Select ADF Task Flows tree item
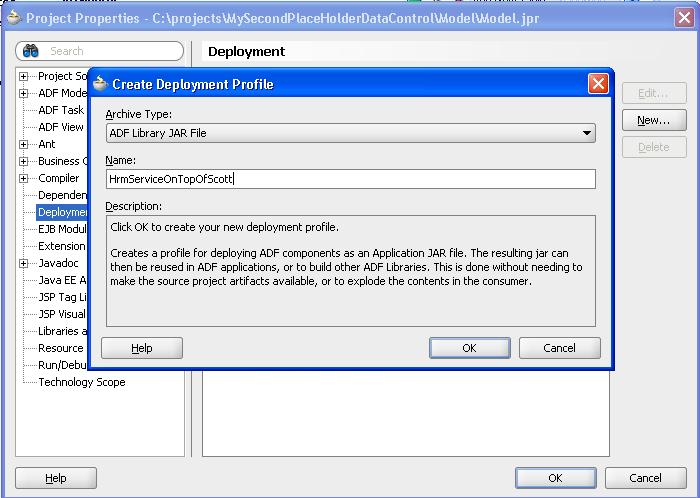700x498 pixels. tap(61, 110)
